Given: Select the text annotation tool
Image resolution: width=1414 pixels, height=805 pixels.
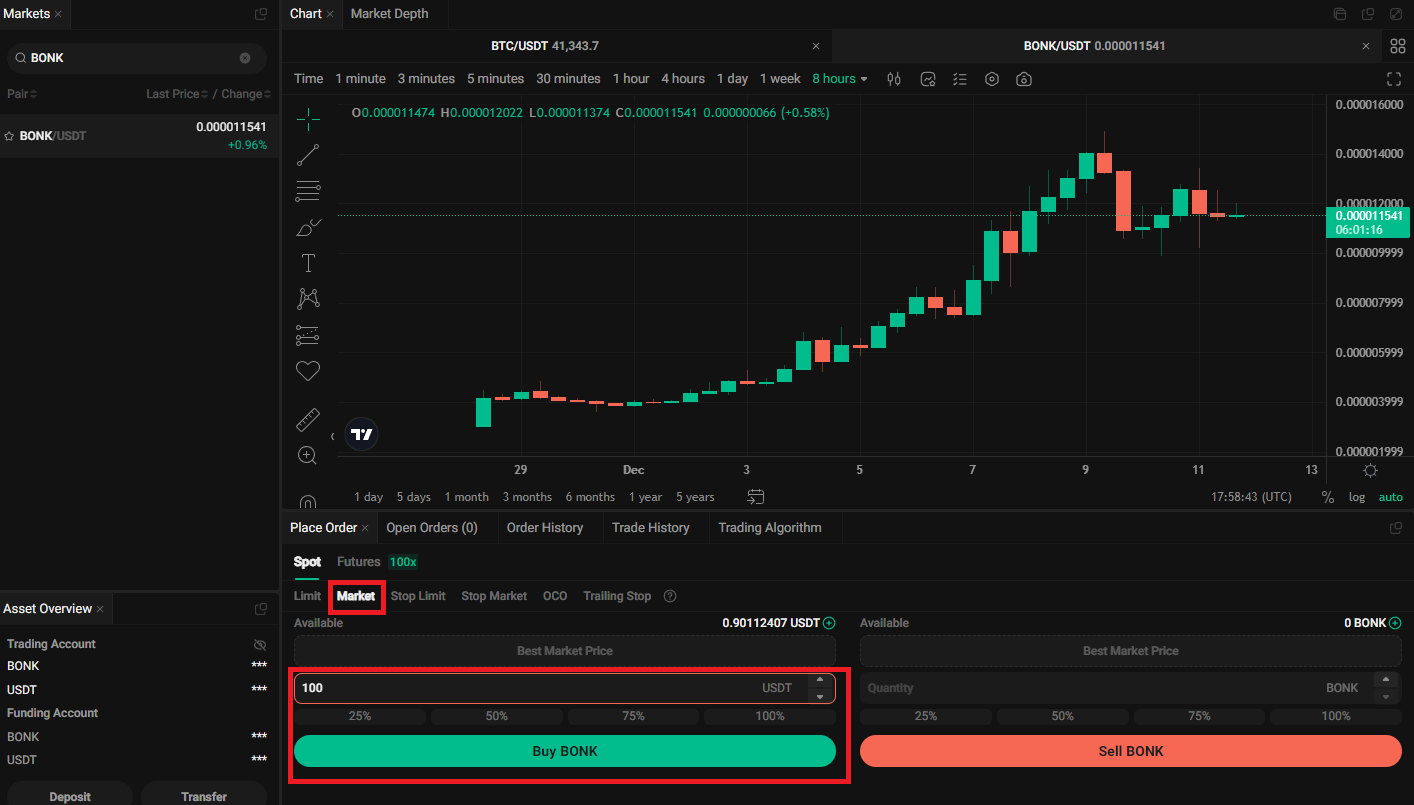Looking at the screenshot, I should point(308,263).
